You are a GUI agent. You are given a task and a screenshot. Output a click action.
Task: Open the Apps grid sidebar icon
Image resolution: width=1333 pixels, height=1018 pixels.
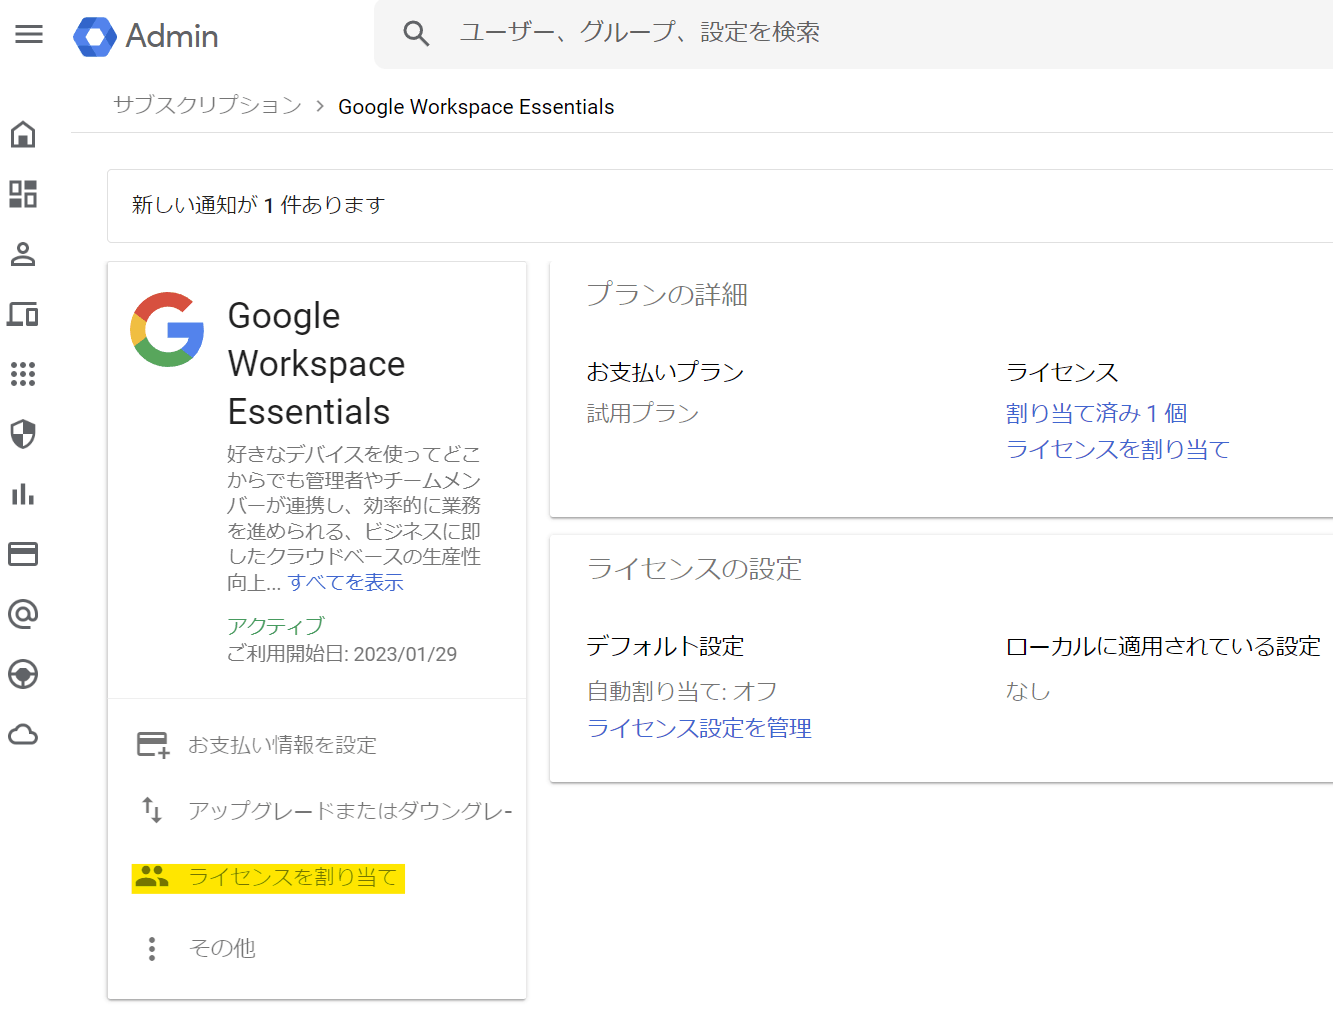[x=23, y=374]
